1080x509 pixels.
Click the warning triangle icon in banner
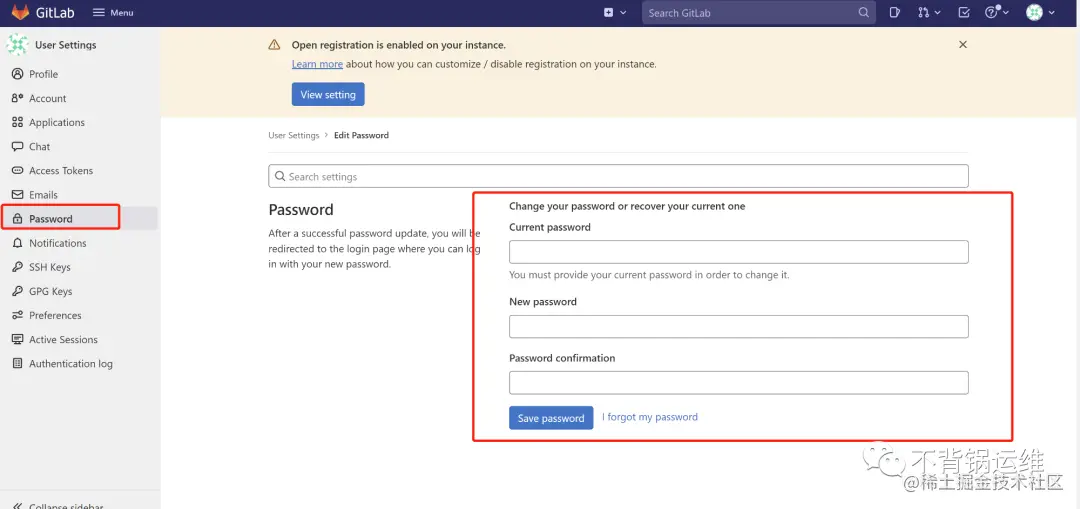tap(274, 45)
